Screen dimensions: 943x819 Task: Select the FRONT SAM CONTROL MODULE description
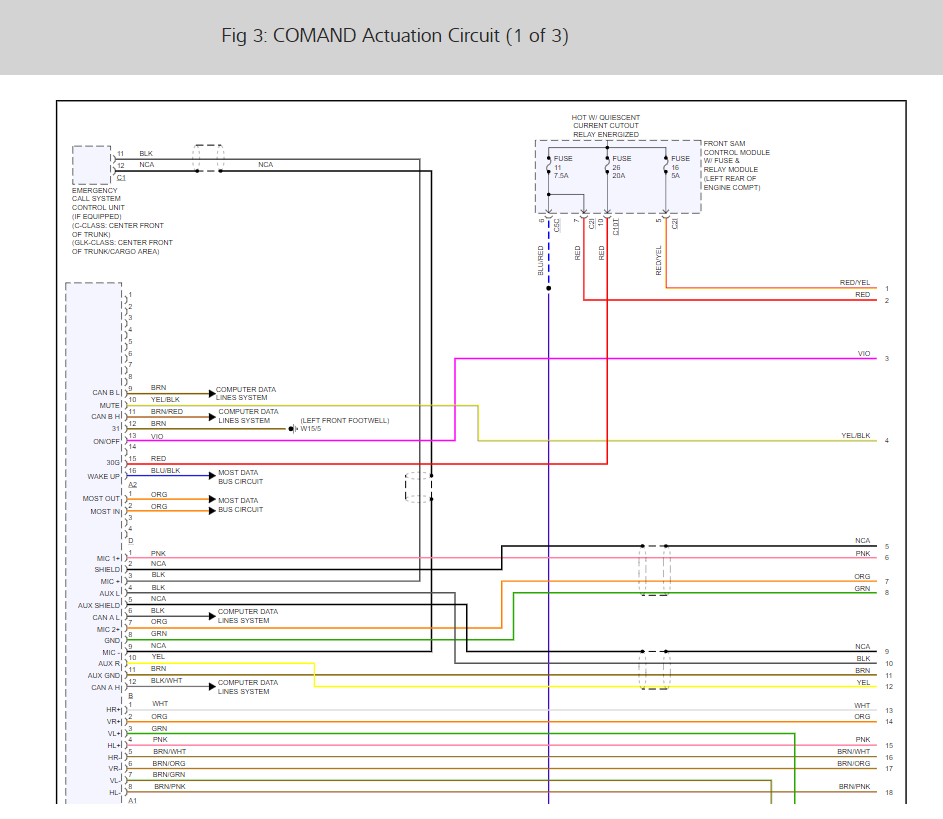coord(736,165)
